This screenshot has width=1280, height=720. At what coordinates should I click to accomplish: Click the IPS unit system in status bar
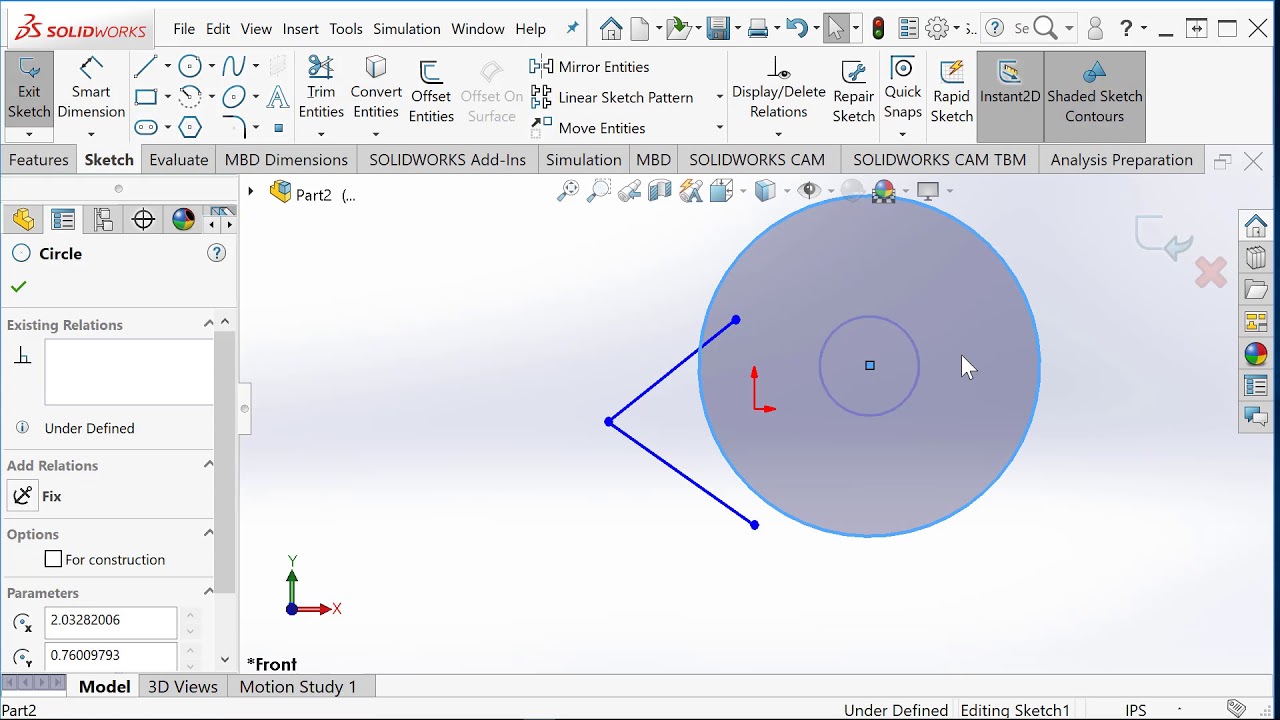(1136, 710)
